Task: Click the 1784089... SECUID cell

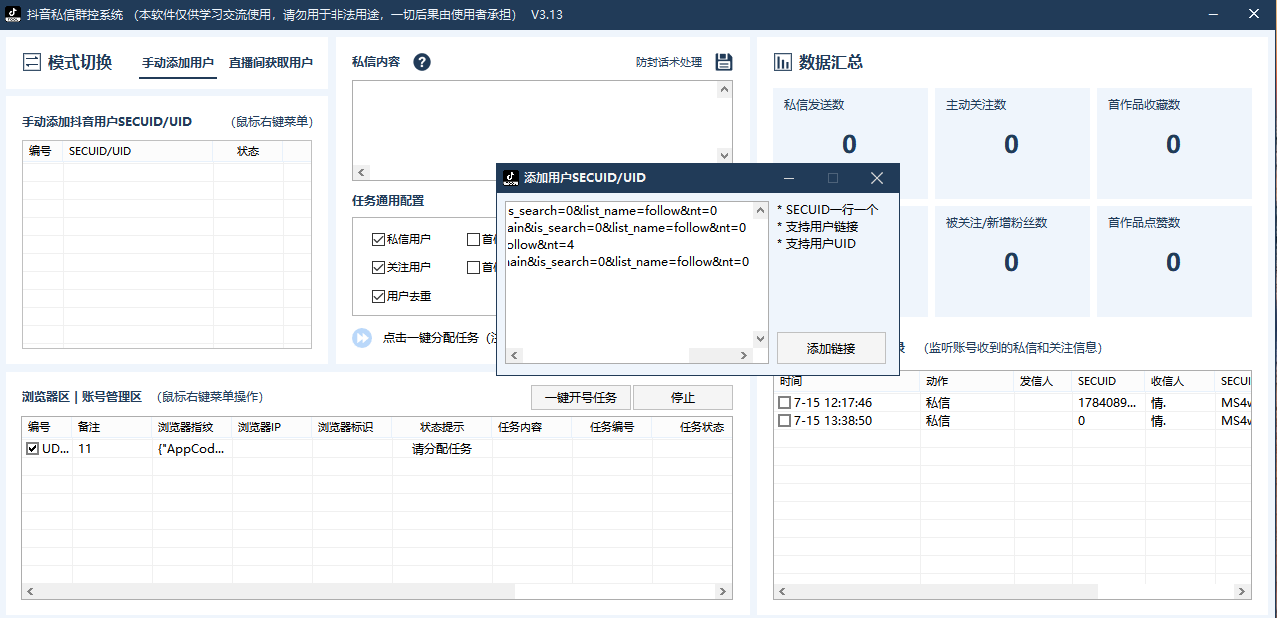Action: [1108, 403]
